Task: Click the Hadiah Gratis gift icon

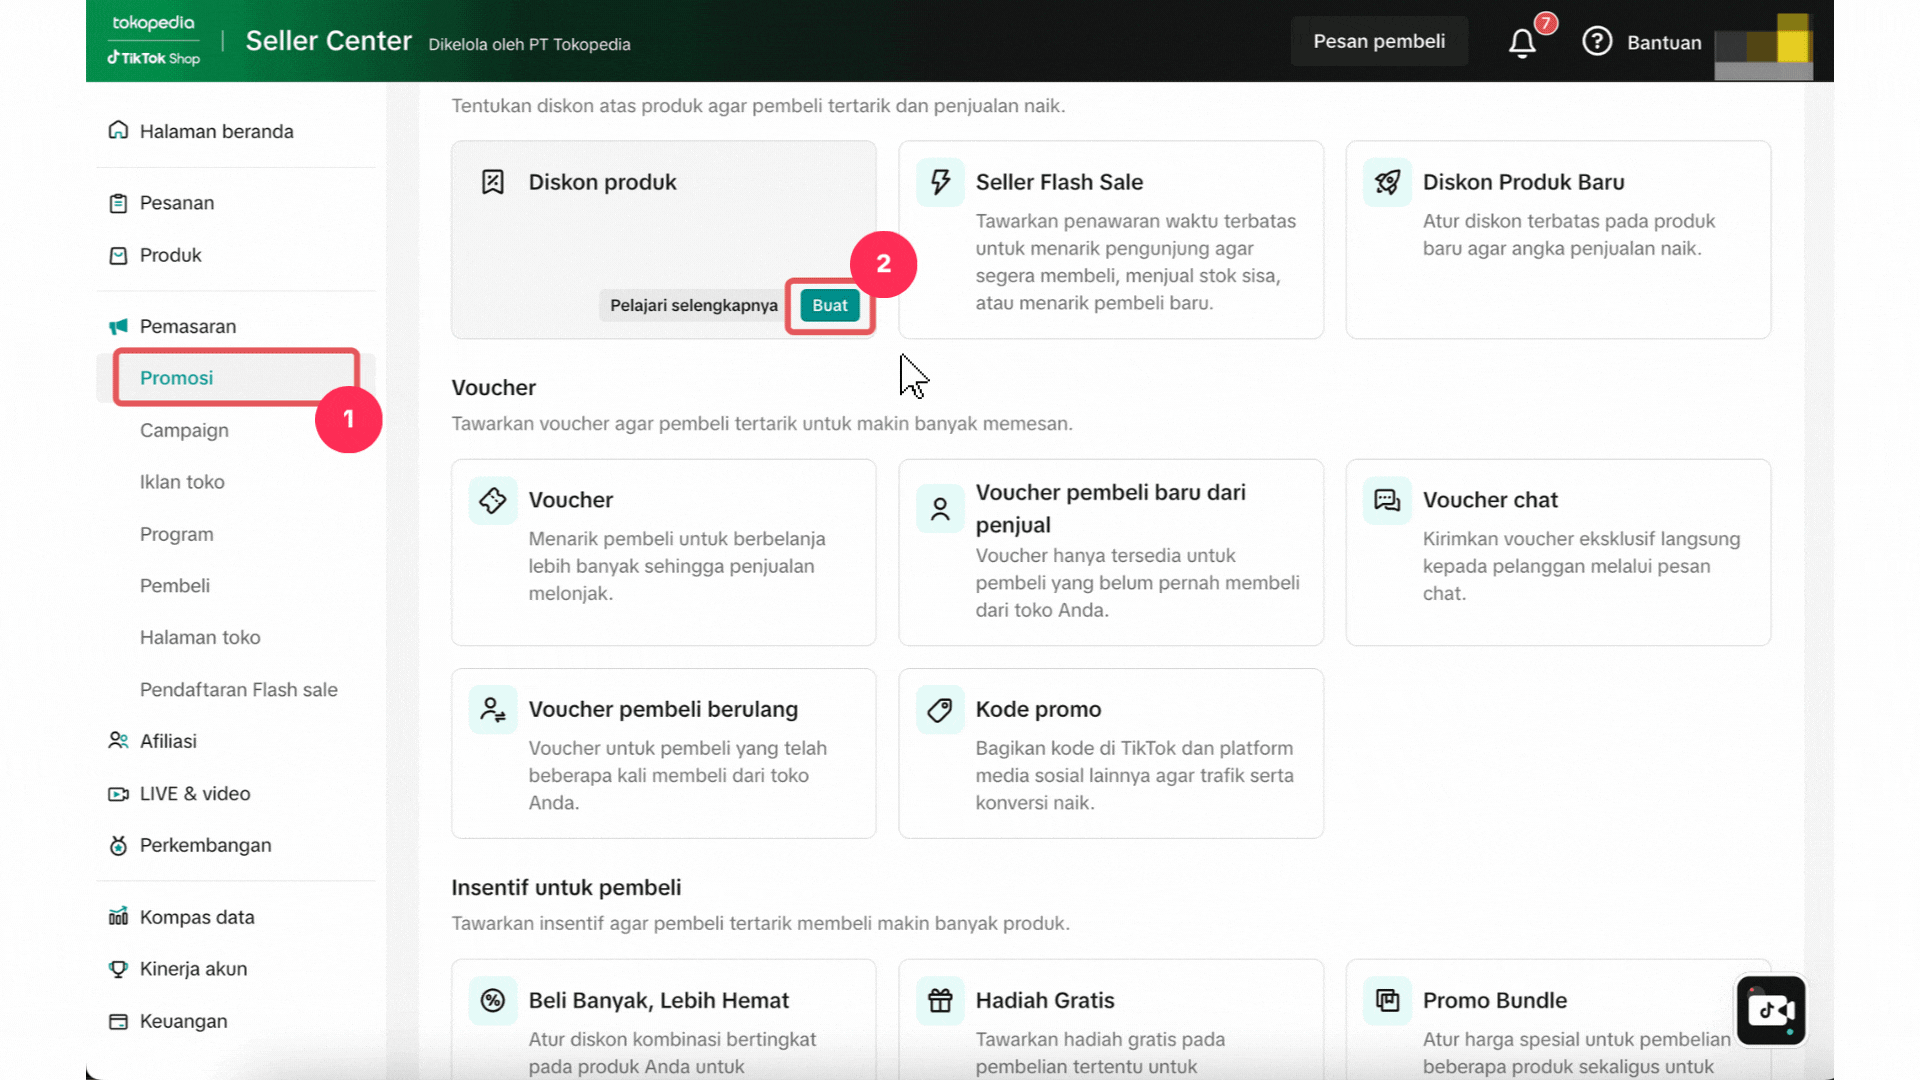Action: (x=940, y=1001)
